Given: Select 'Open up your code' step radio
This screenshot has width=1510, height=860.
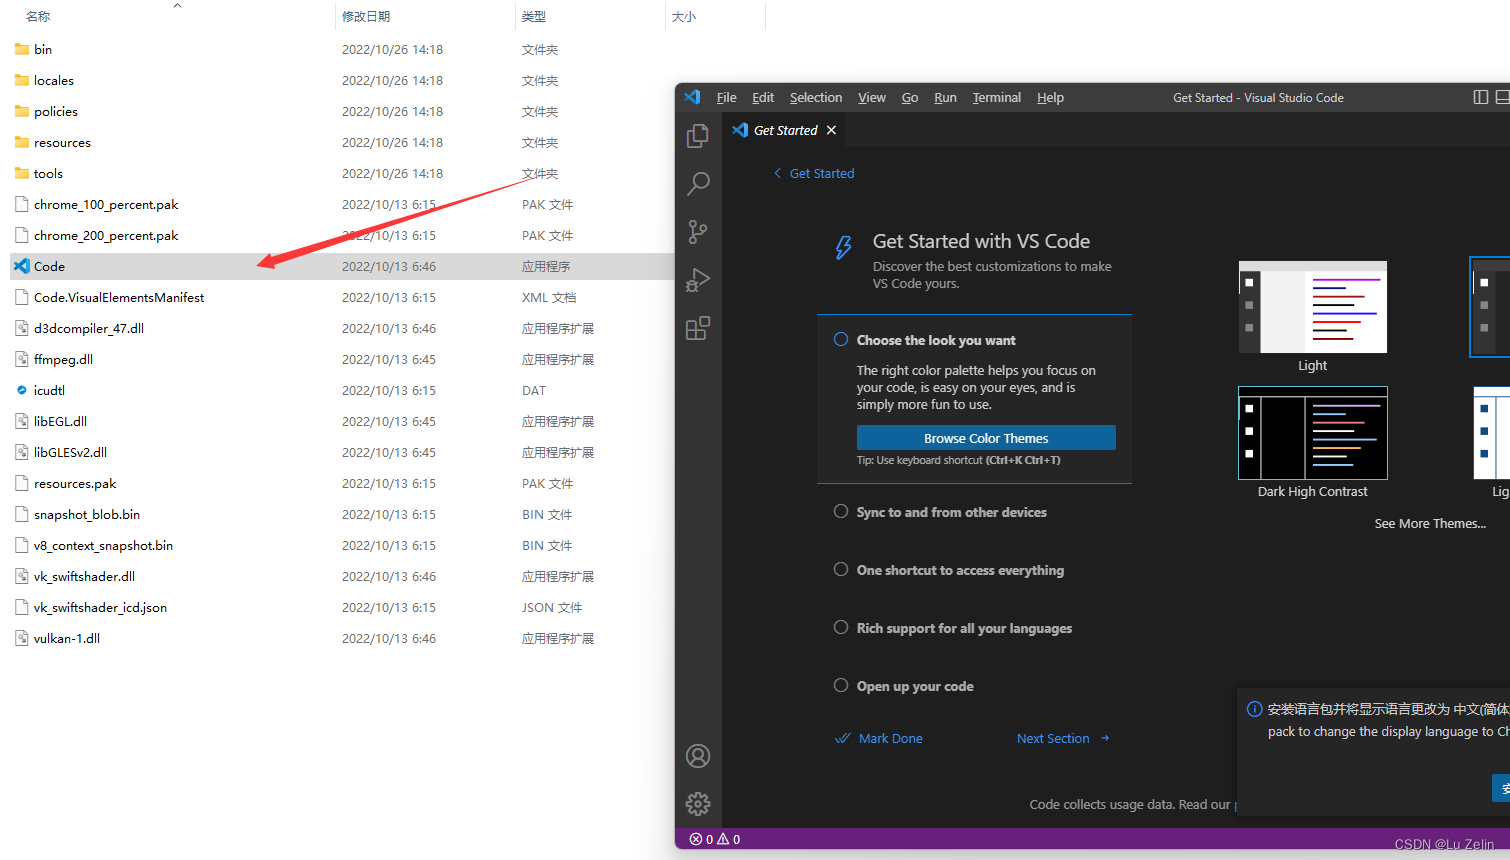Looking at the screenshot, I should pyautogui.click(x=841, y=686).
